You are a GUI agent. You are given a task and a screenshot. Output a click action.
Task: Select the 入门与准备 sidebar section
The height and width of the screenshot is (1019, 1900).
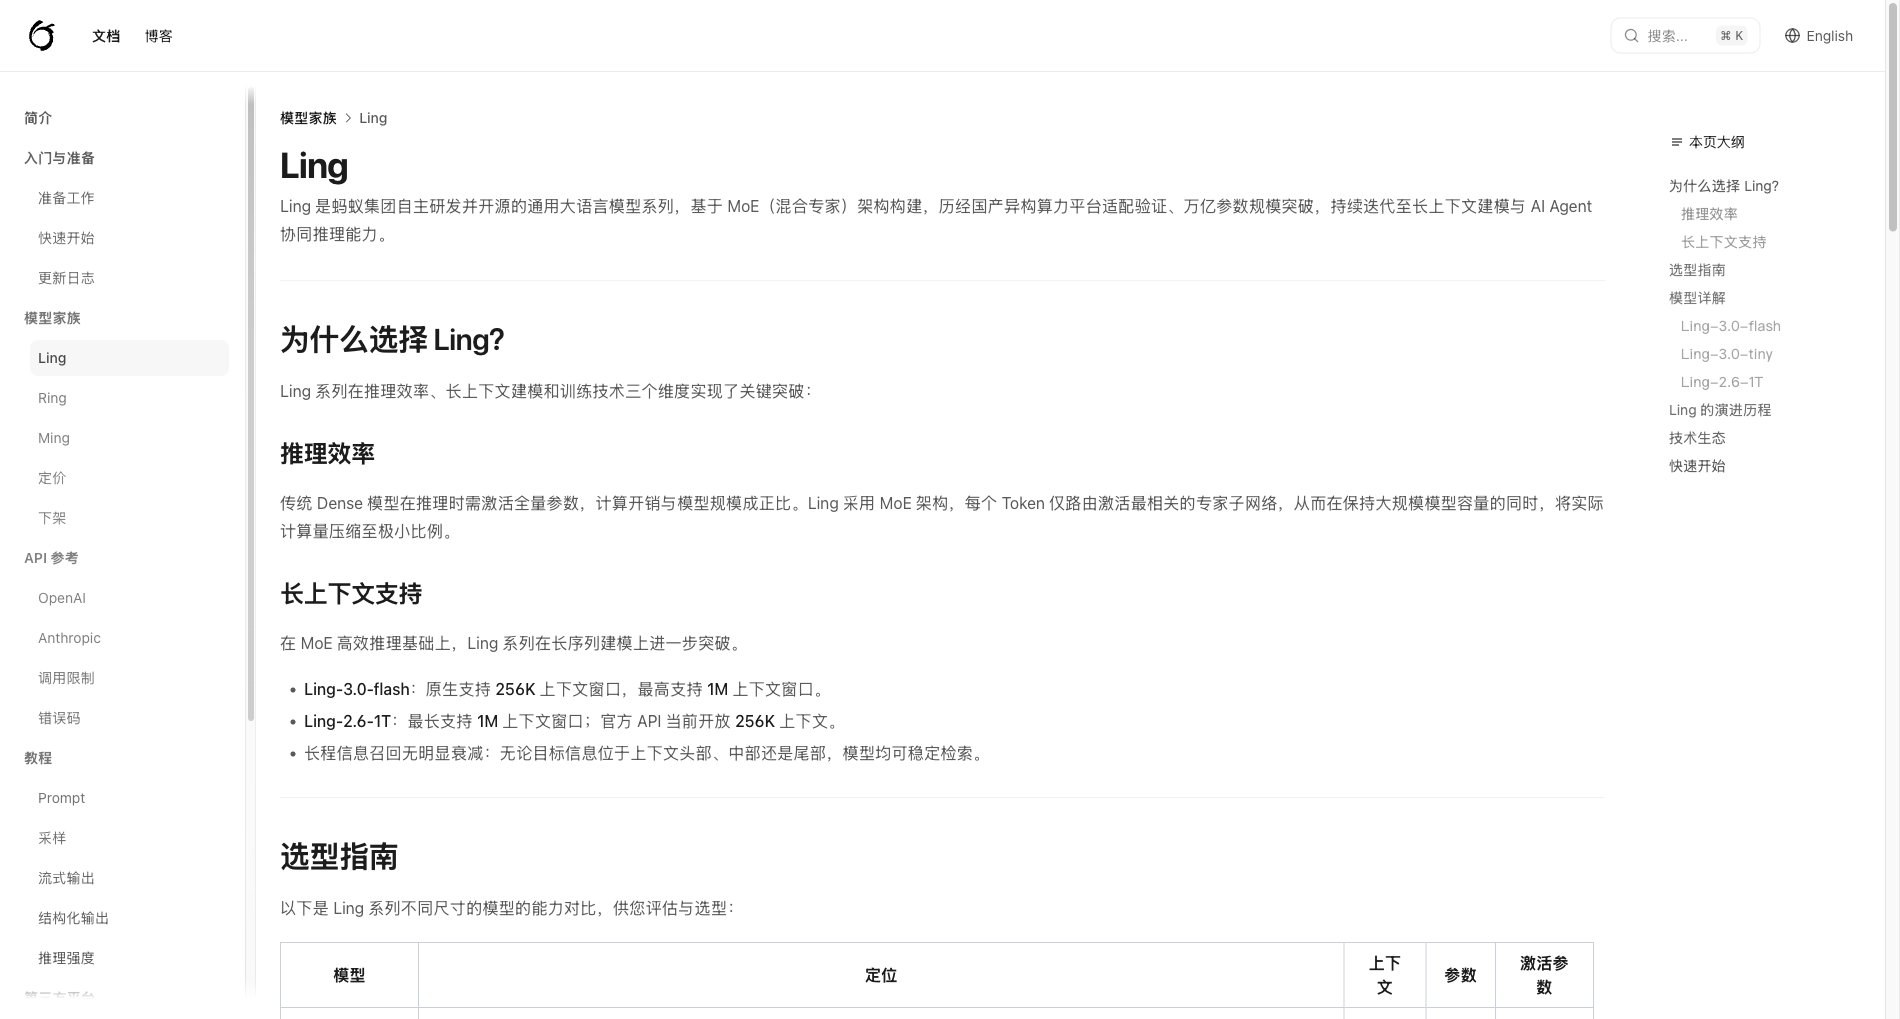59,158
